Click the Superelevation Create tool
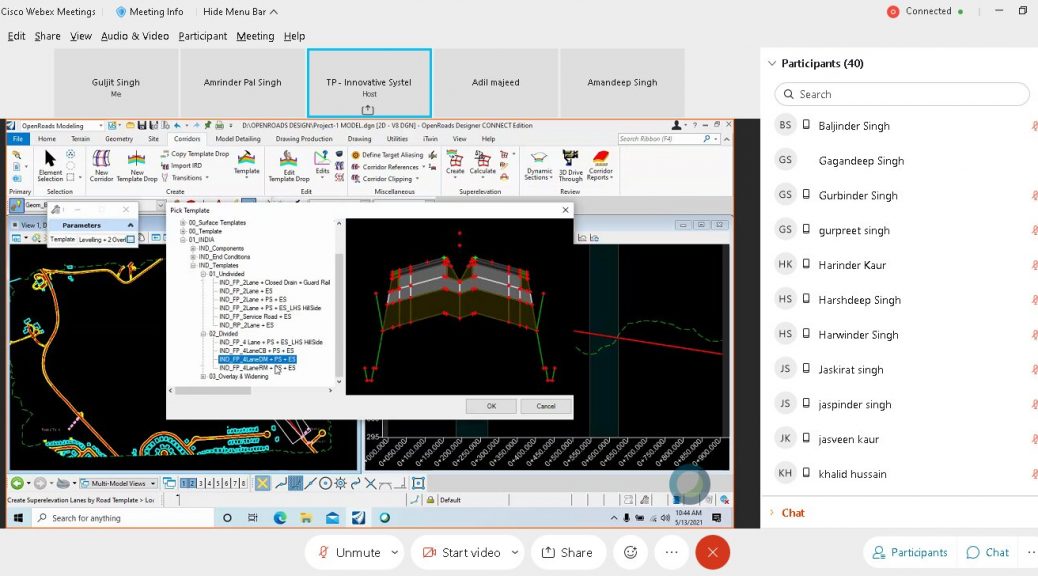This screenshot has width=1038, height=576. point(455,163)
